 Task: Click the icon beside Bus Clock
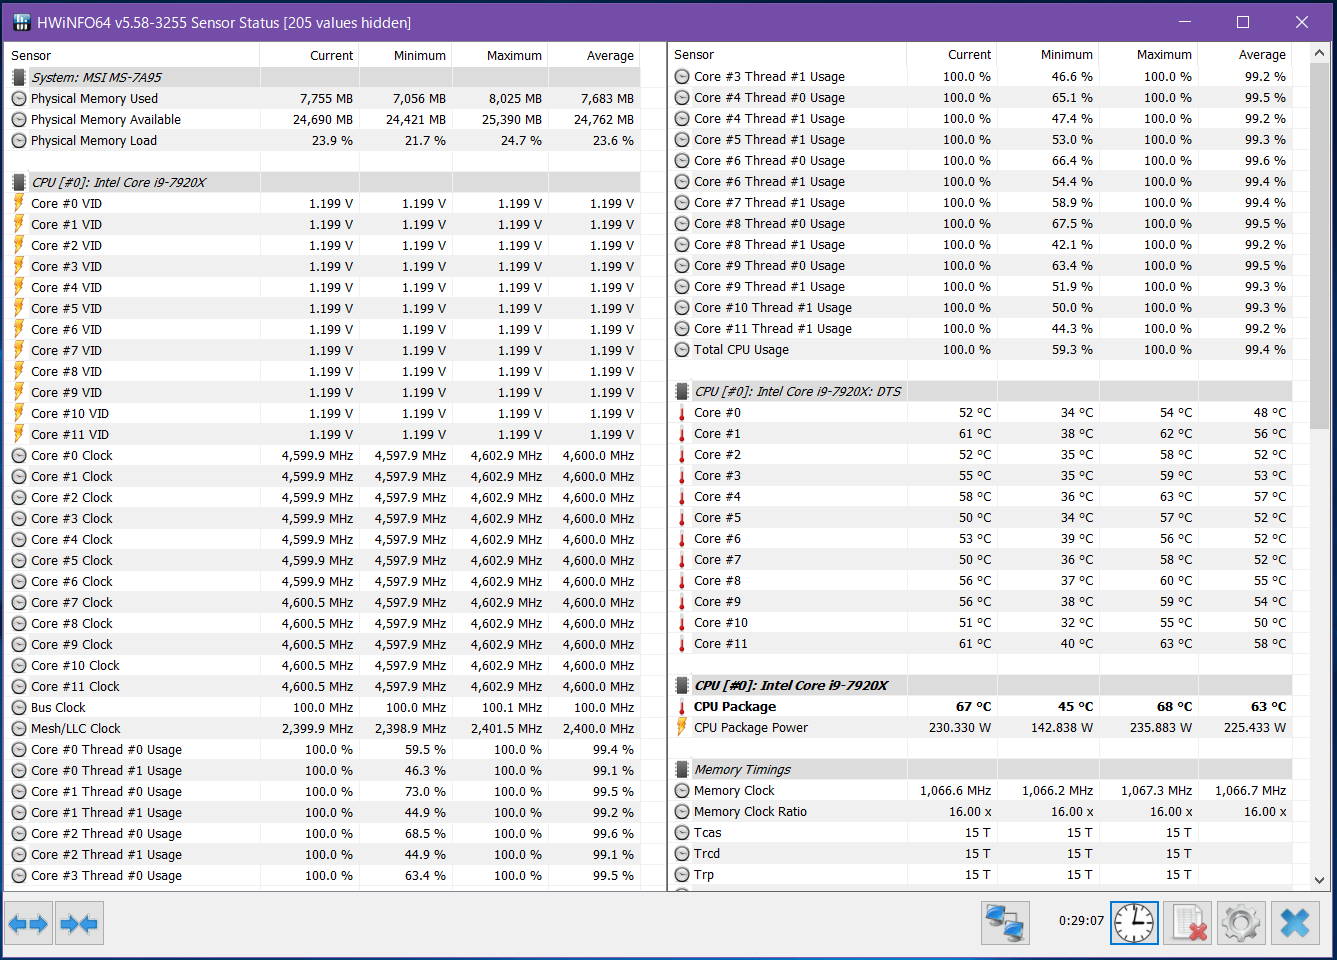click(x=19, y=707)
